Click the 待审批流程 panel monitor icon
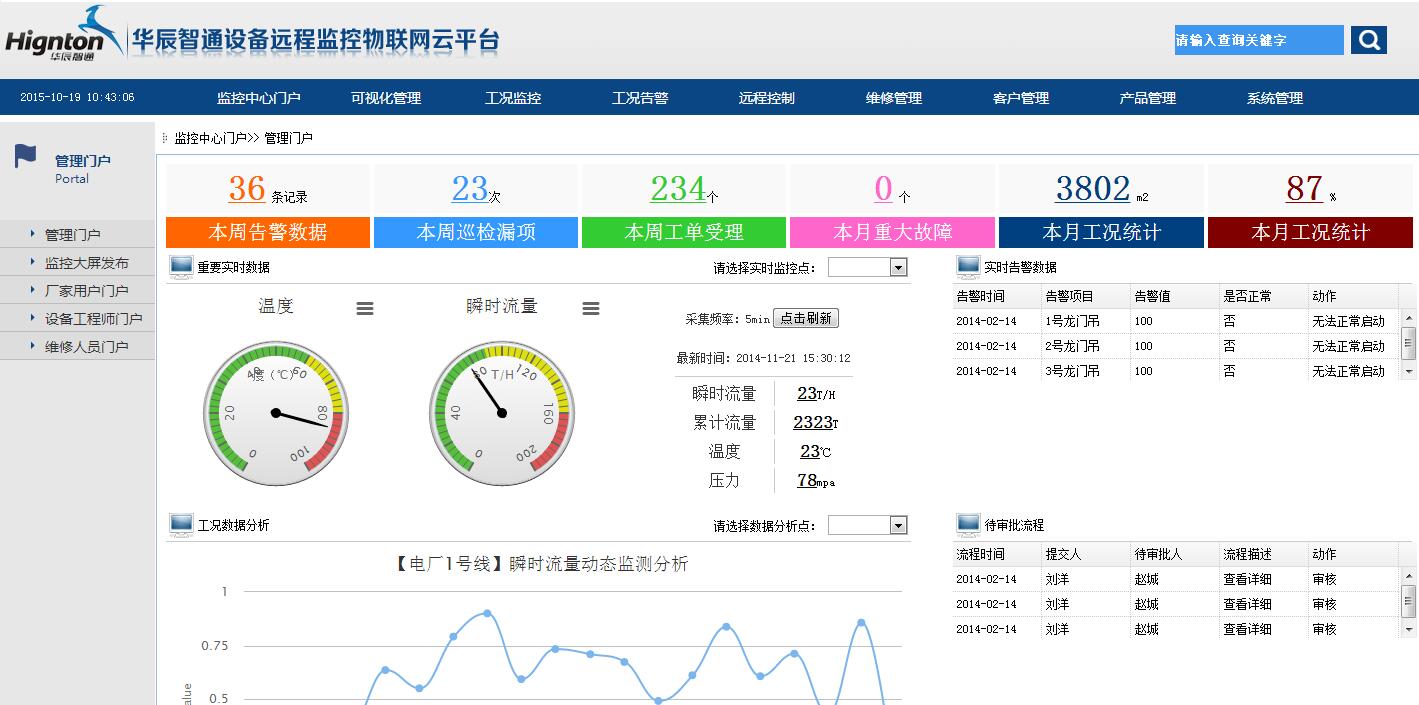Image resolution: width=1419 pixels, height=705 pixels. [x=966, y=523]
